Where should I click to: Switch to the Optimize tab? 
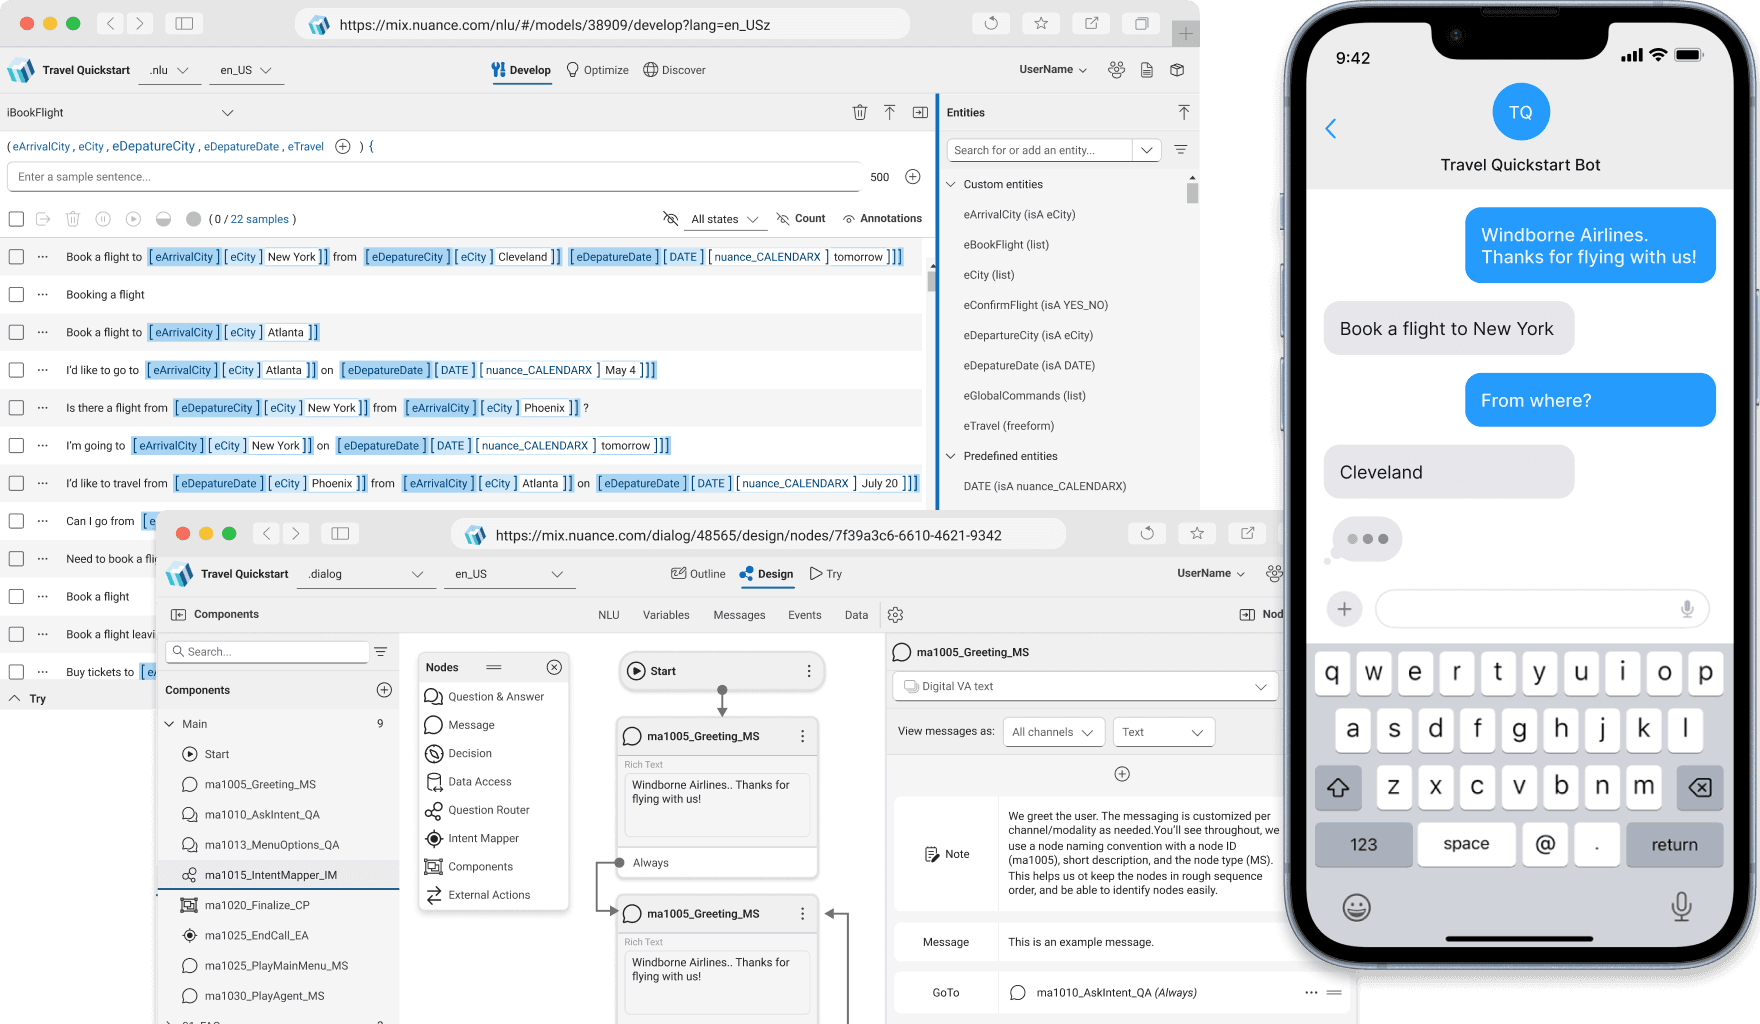coord(597,70)
